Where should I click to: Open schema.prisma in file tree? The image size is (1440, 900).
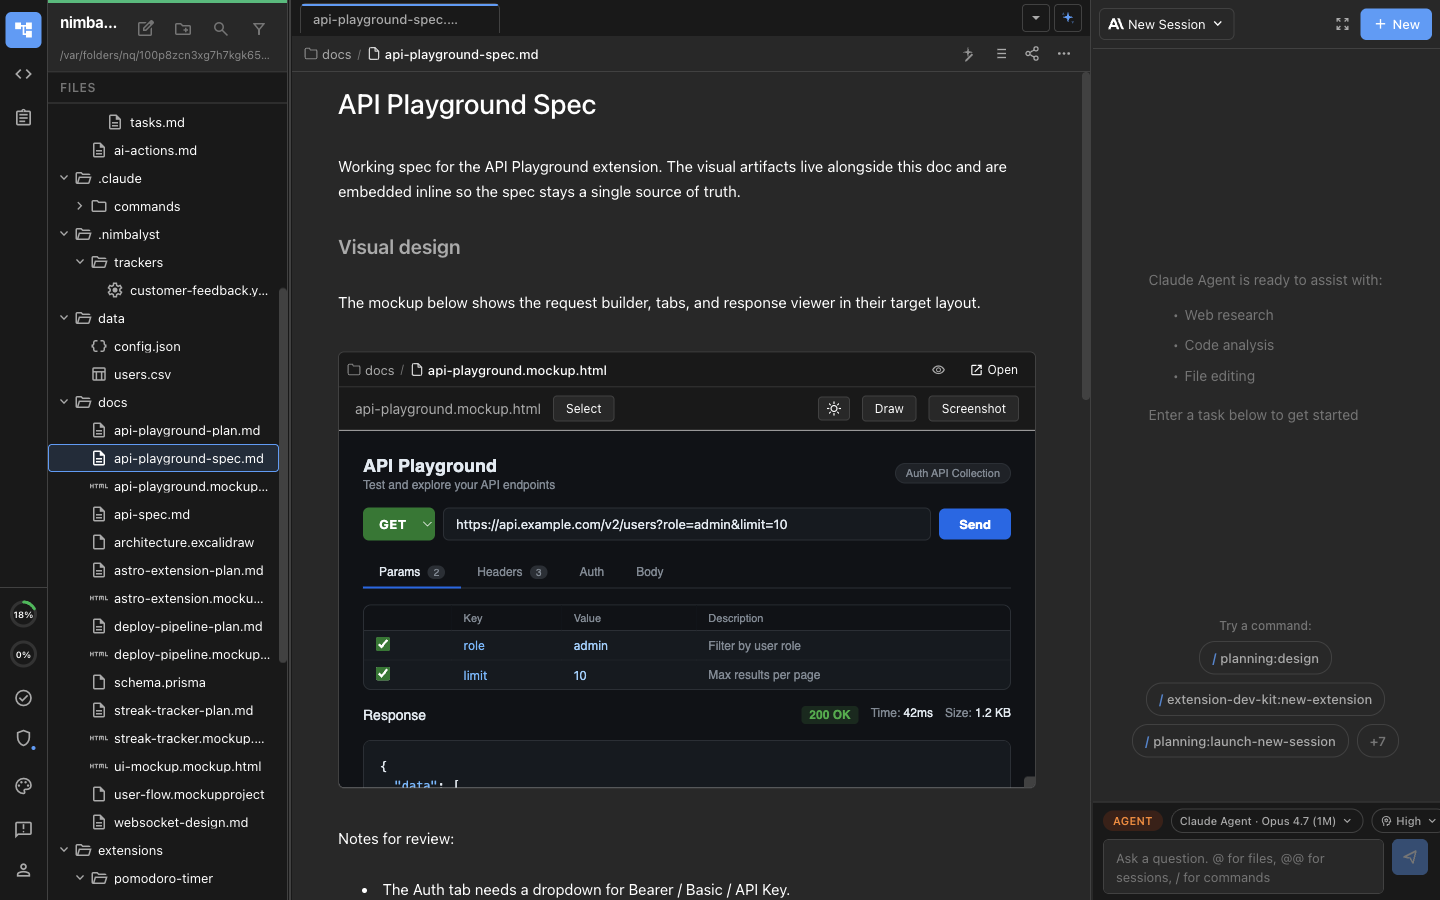(160, 682)
